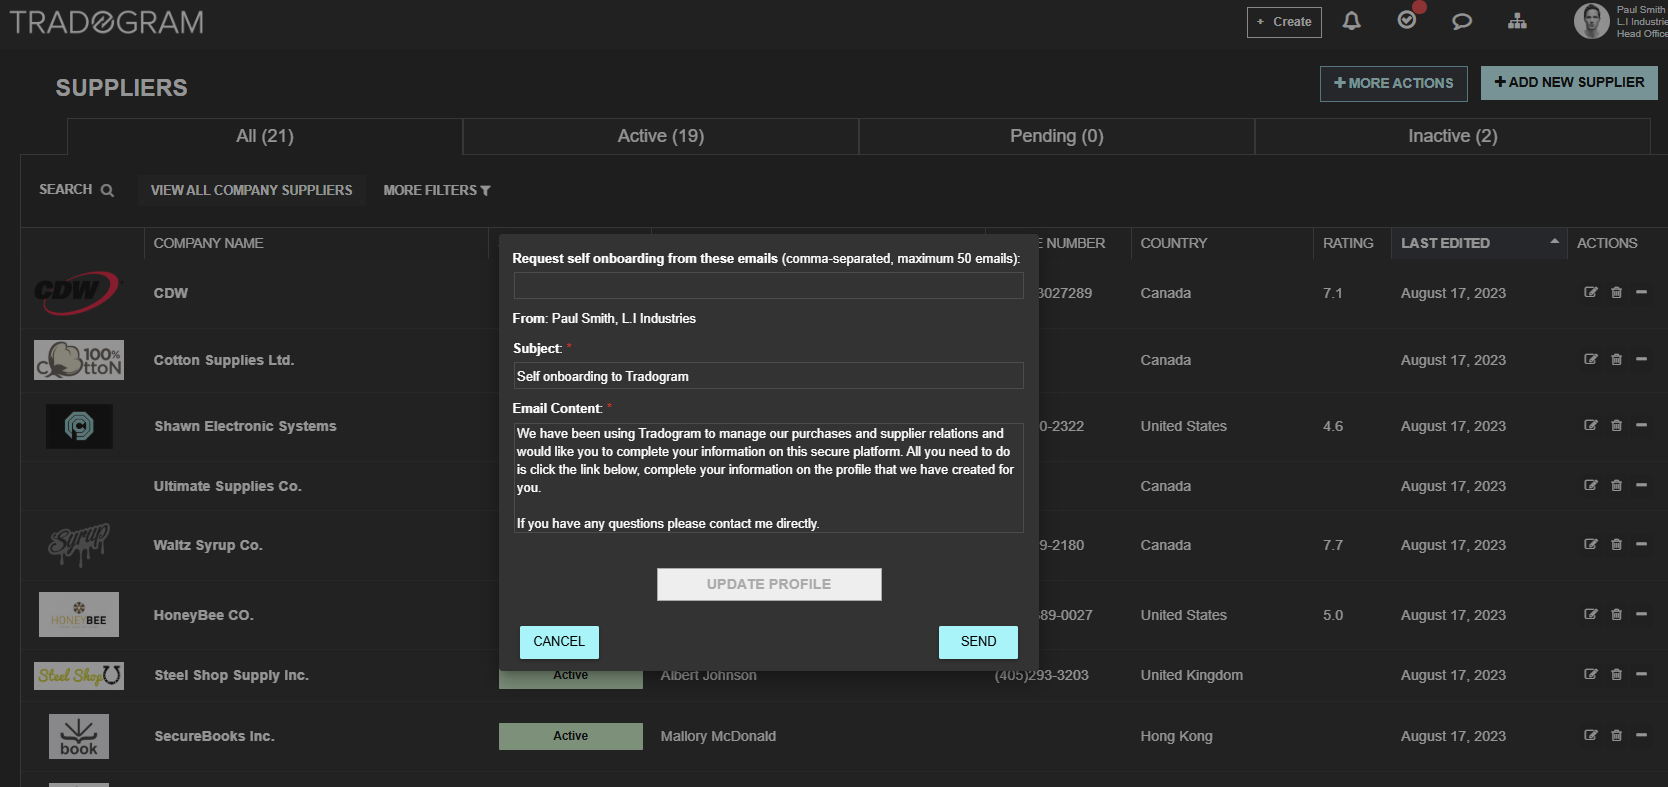
Task: Open the Waltz Syrup Co. supplier name
Action: tap(207, 545)
